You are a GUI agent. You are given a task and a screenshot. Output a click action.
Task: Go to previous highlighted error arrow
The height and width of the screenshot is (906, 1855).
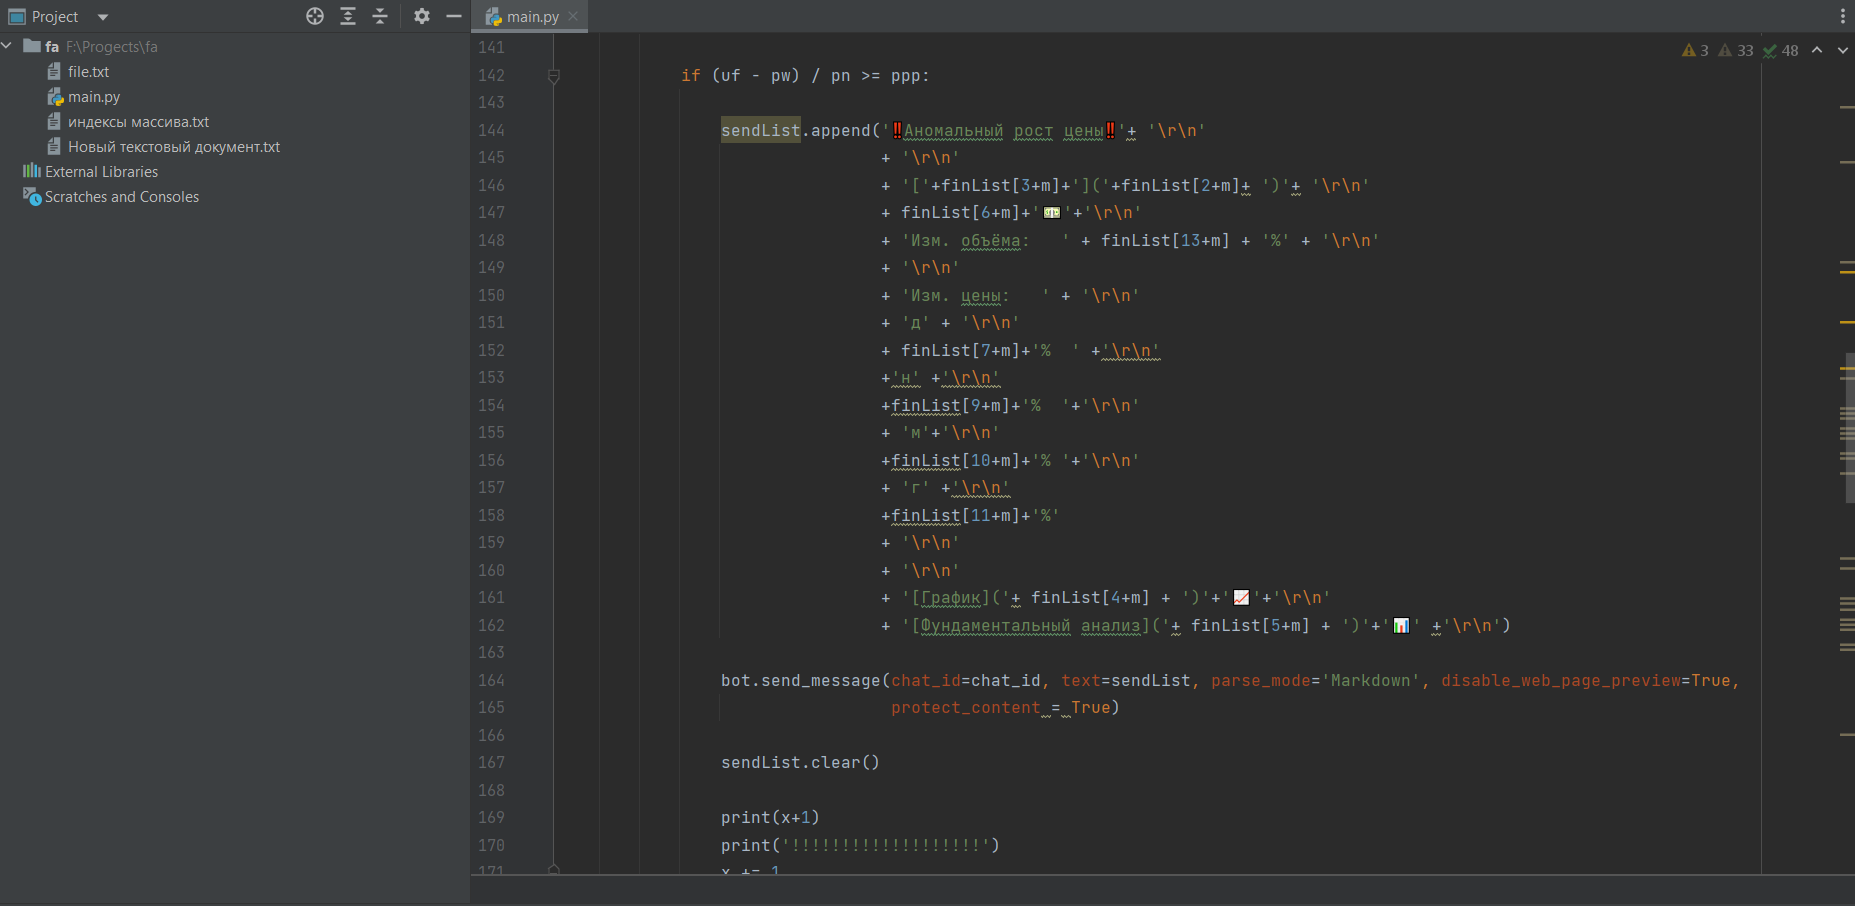1817,50
